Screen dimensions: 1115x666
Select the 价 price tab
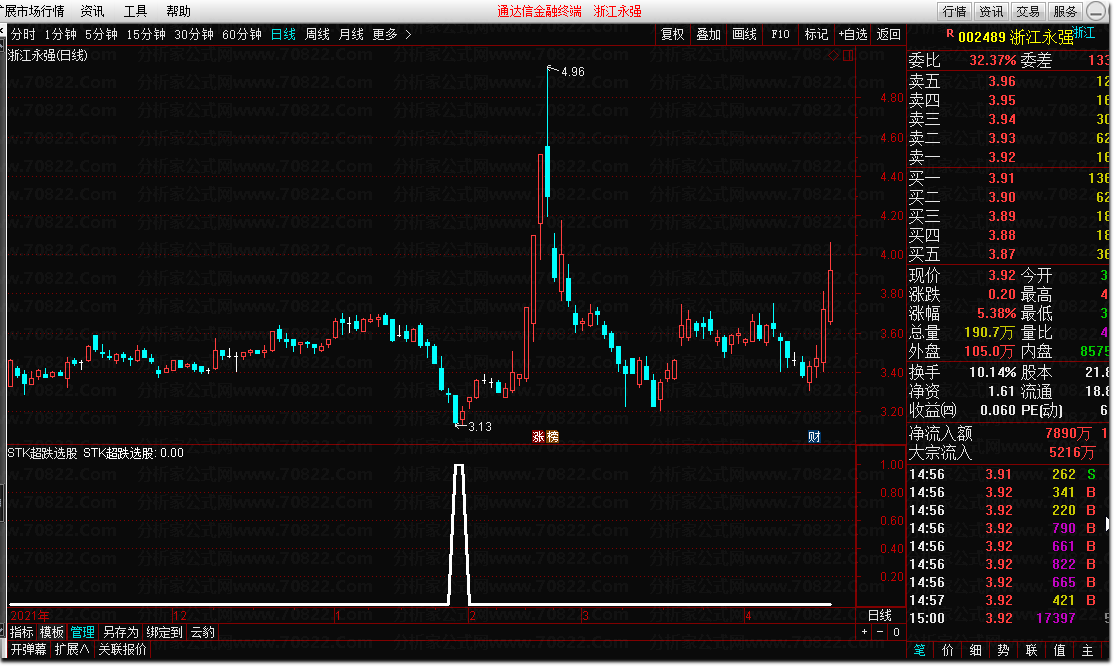coord(948,650)
